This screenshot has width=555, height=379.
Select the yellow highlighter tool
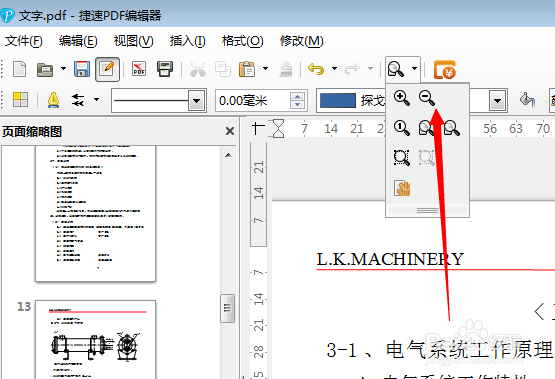coord(53,100)
